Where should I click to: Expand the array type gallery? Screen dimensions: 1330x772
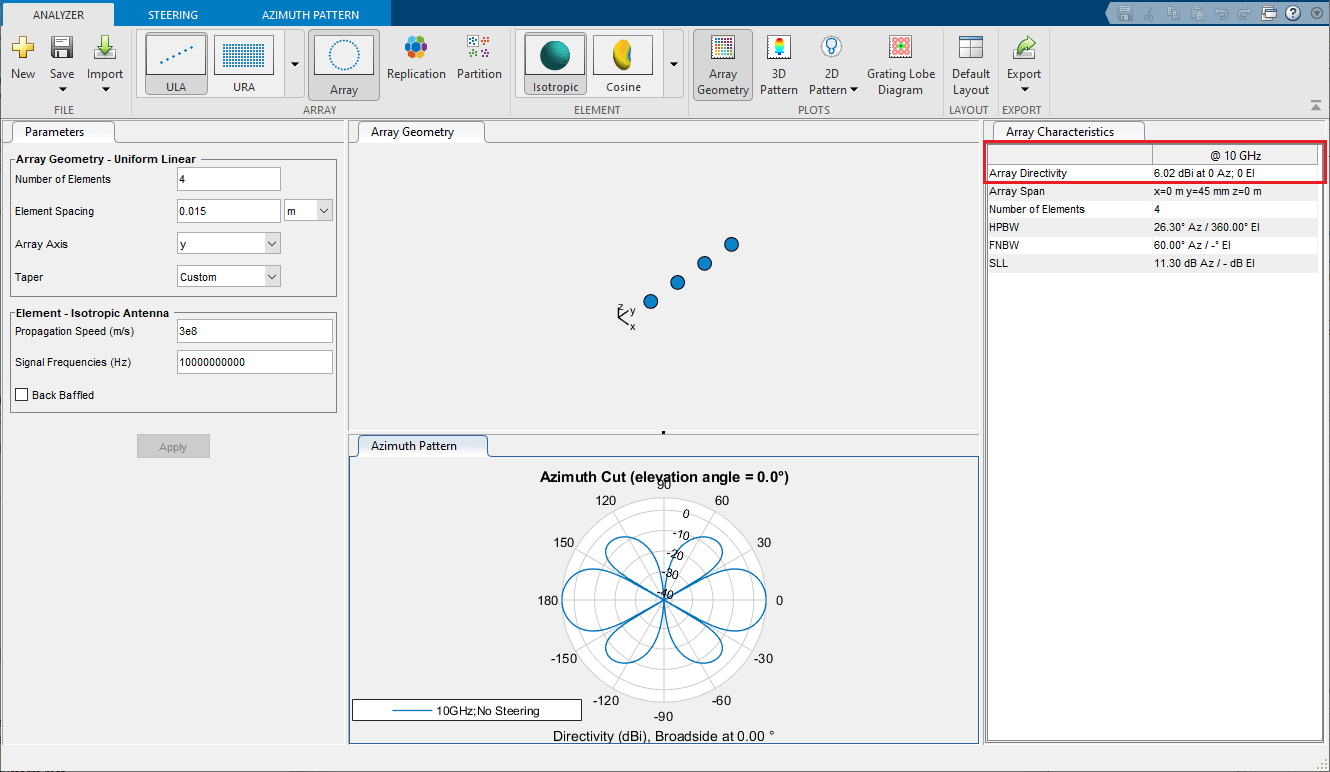[x=294, y=65]
